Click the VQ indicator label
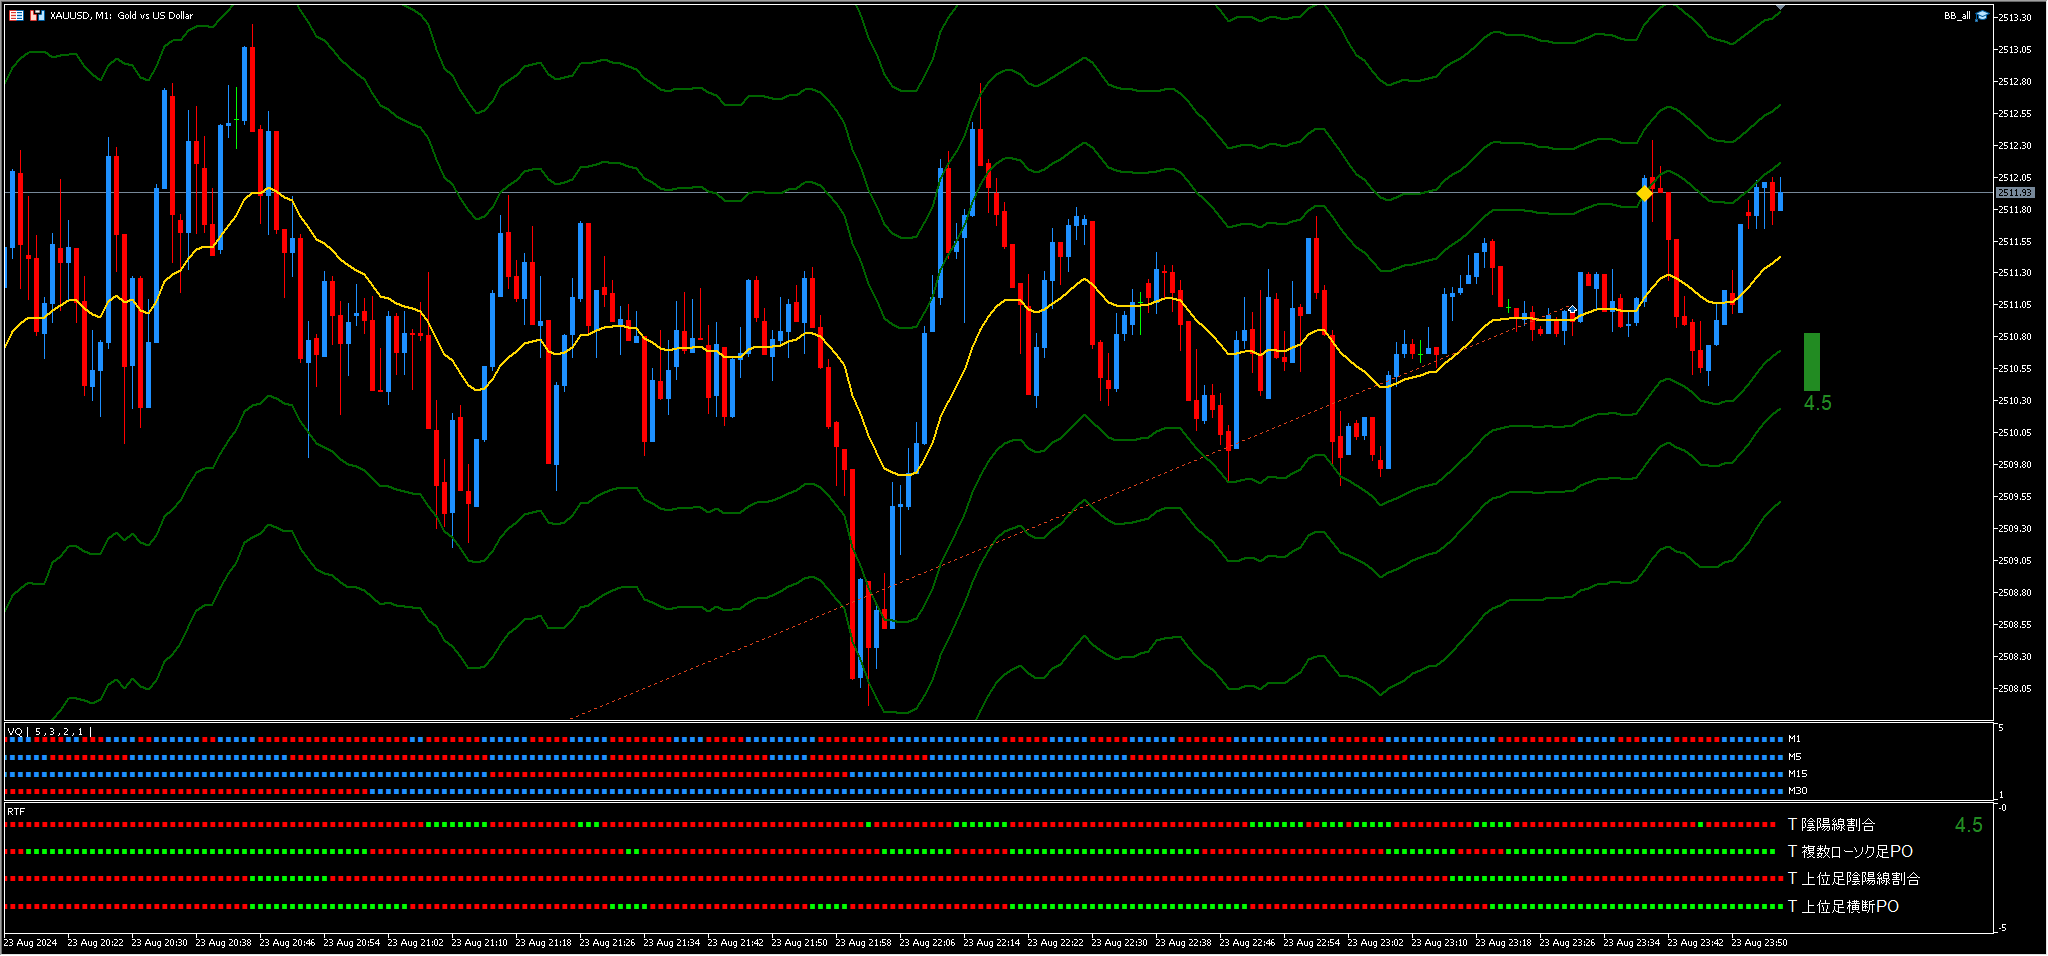 tap(15, 732)
